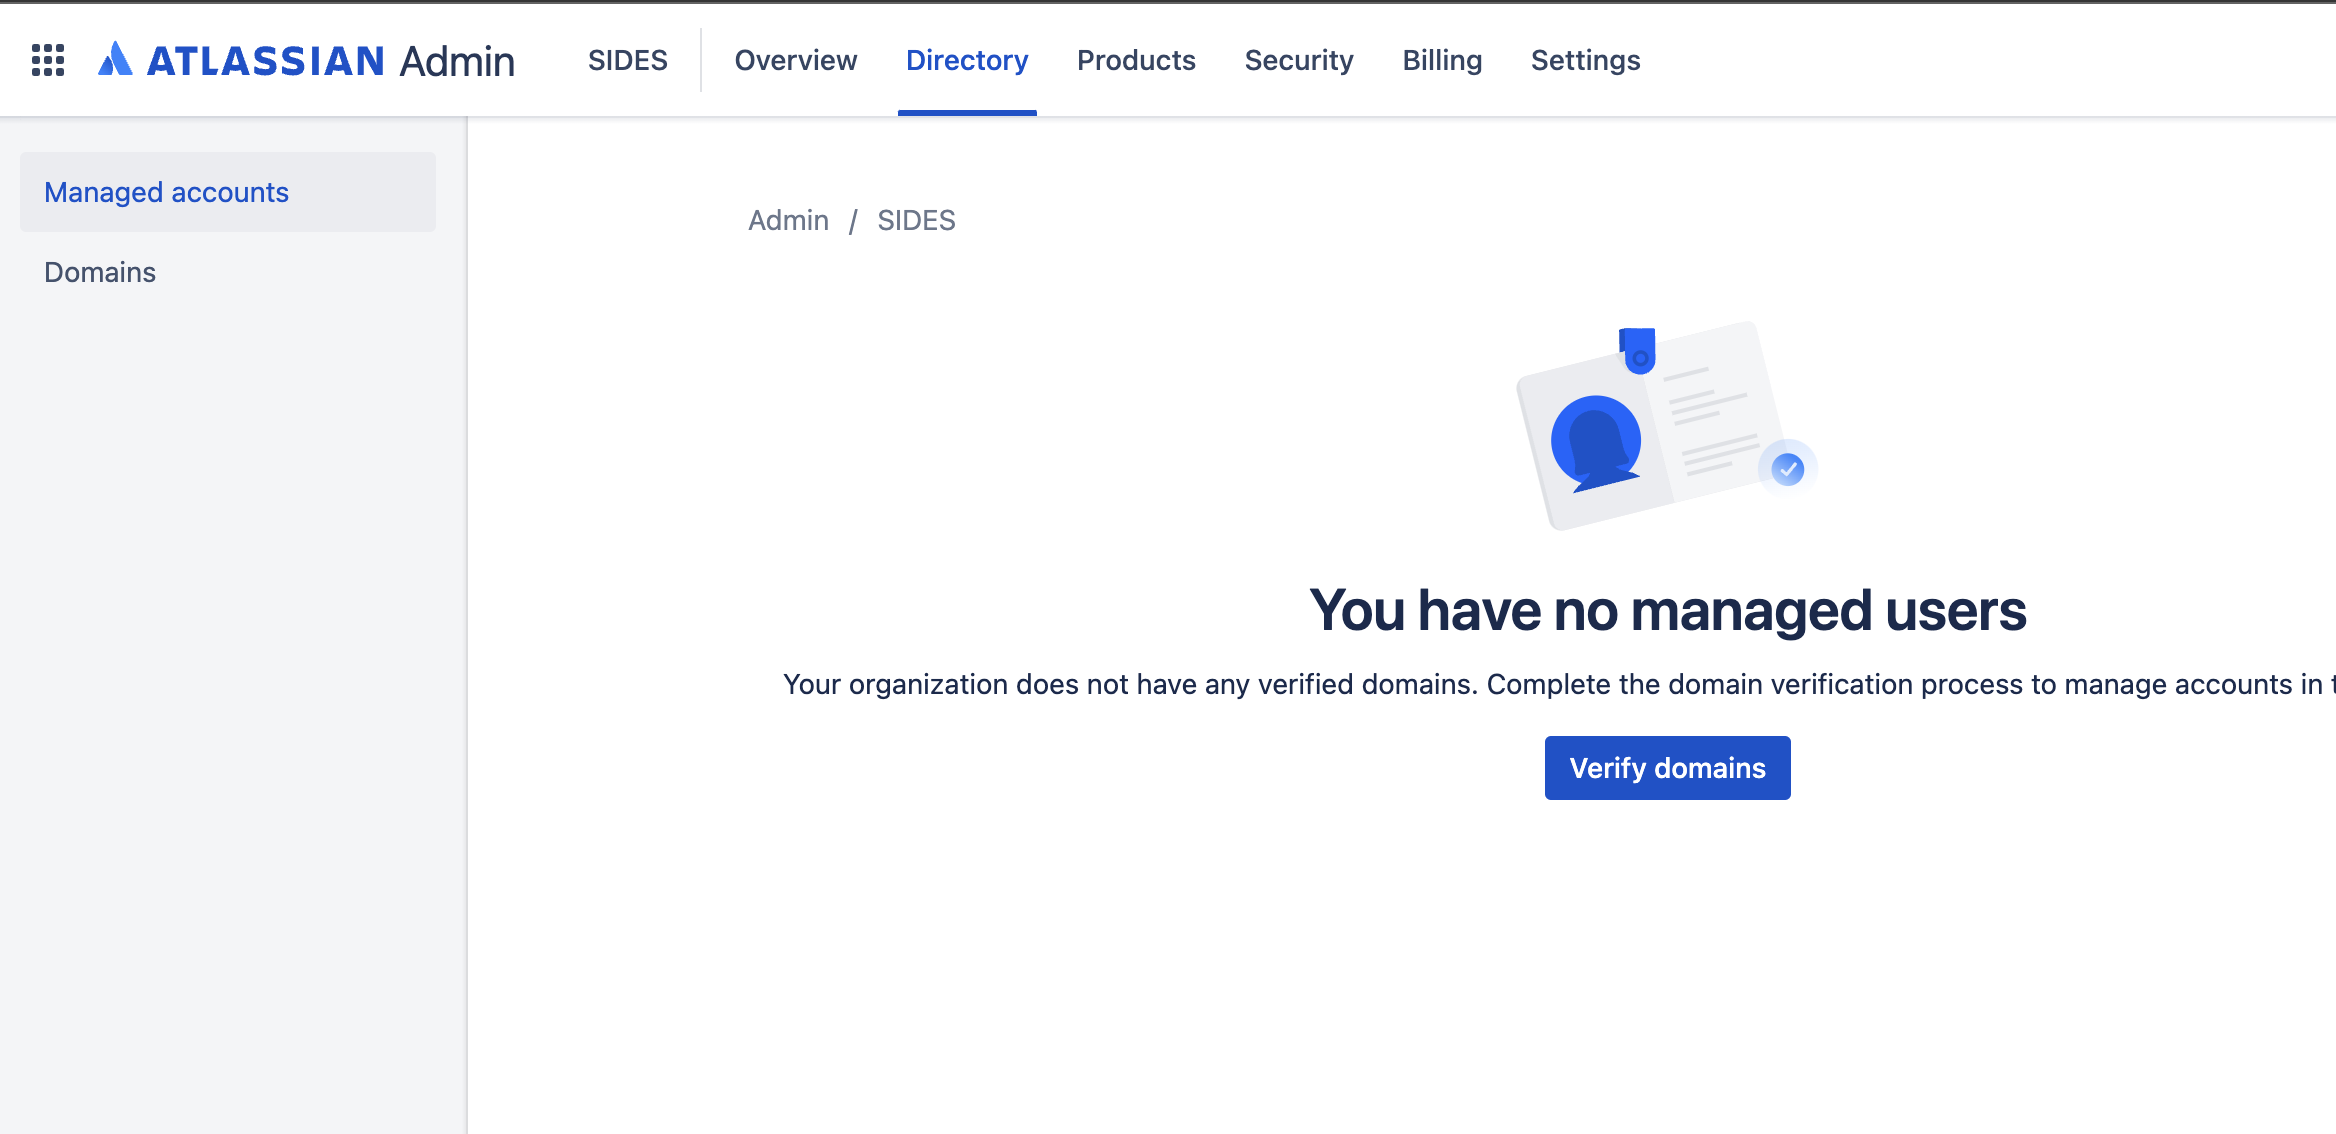Viewport: 2336px width, 1134px height.
Task: Click the blue checkmark badge on the illustration
Action: (1787, 465)
